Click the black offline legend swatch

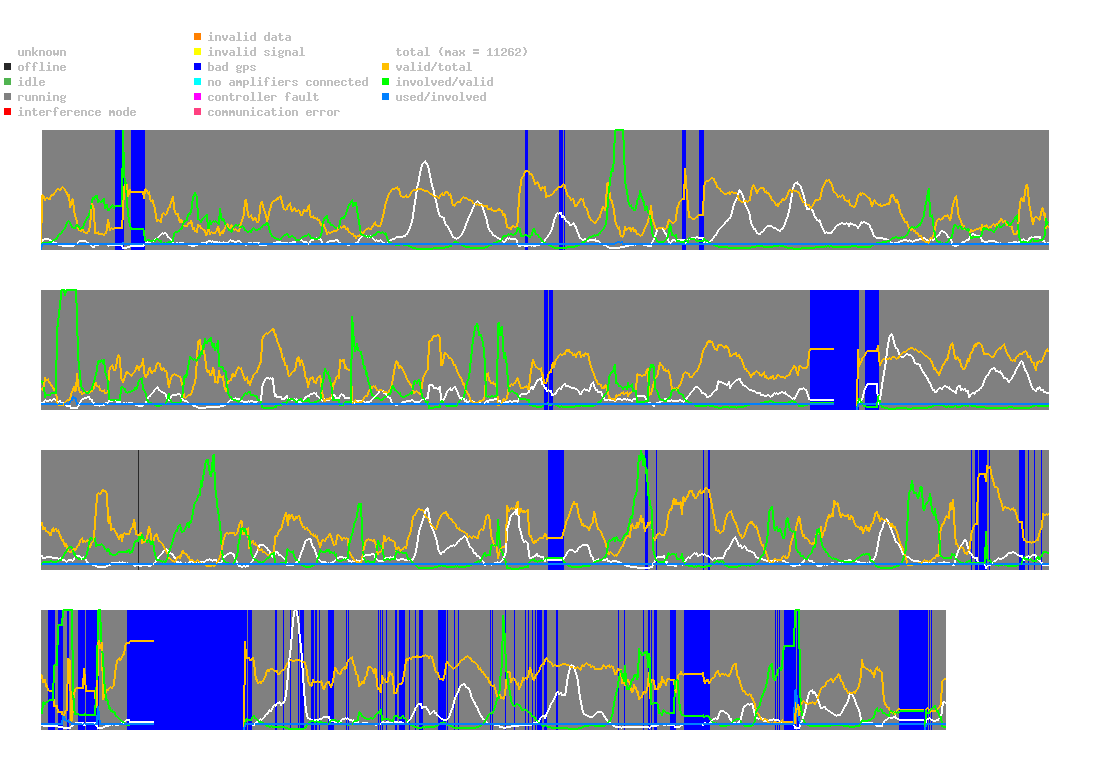(x=8, y=67)
